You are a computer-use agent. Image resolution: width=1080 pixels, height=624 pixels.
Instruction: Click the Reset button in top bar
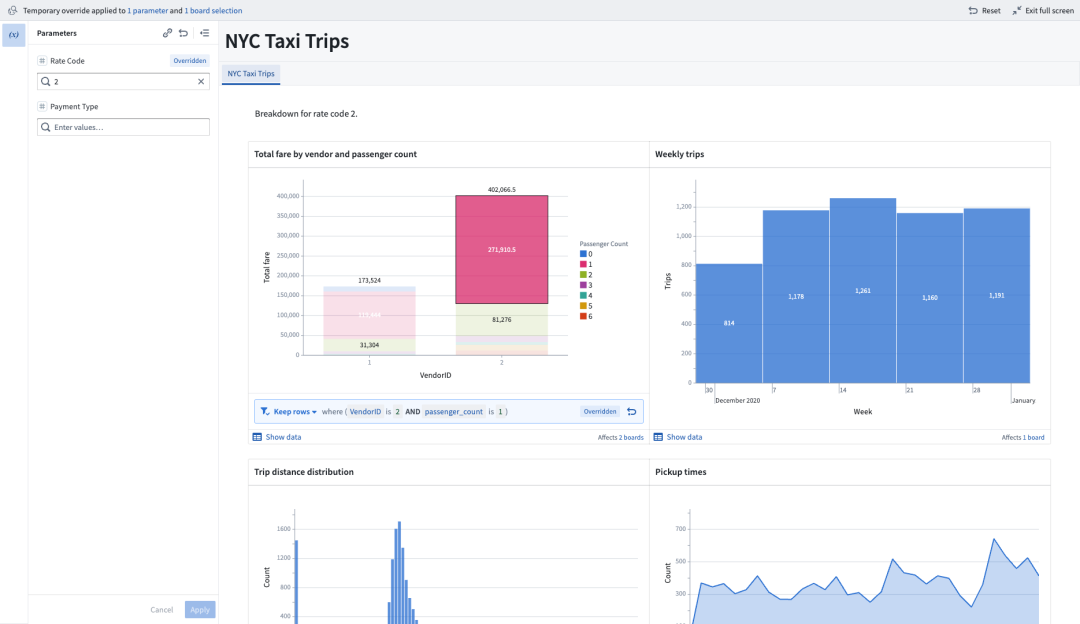pyautogui.click(x=984, y=10)
